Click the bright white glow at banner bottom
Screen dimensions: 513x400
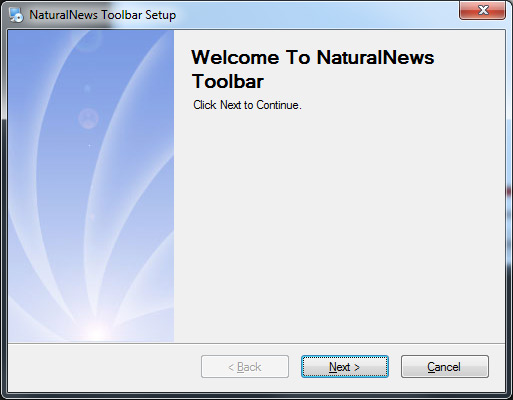coord(95,332)
